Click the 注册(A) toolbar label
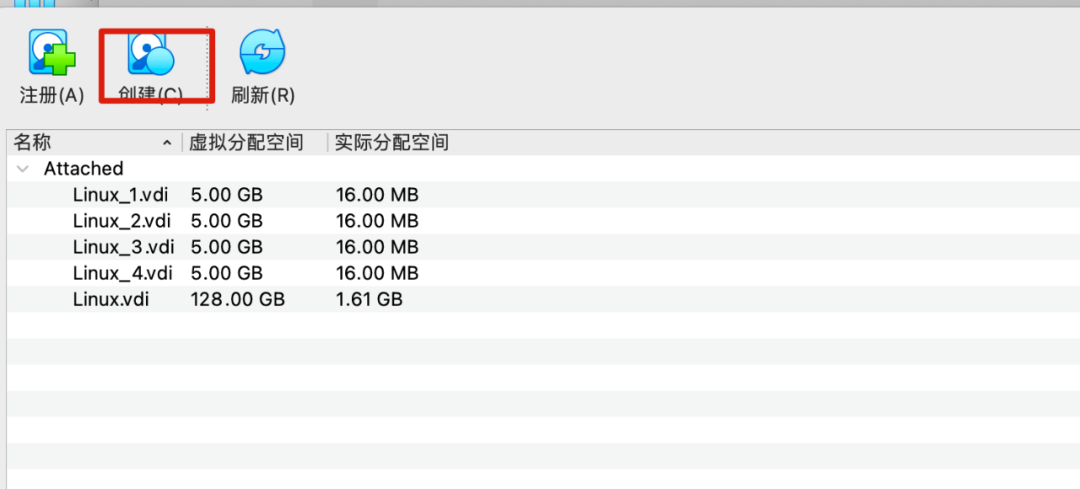This screenshot has width=1080, height=489. tap(52, 96)
